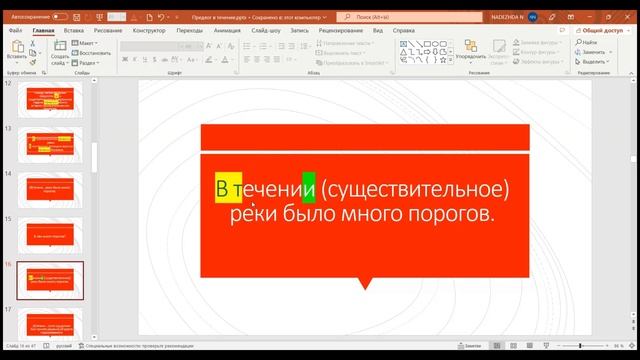Create a new slide with the Создать слайд icon
640x360 pixels.
click(x=60, y=46)
